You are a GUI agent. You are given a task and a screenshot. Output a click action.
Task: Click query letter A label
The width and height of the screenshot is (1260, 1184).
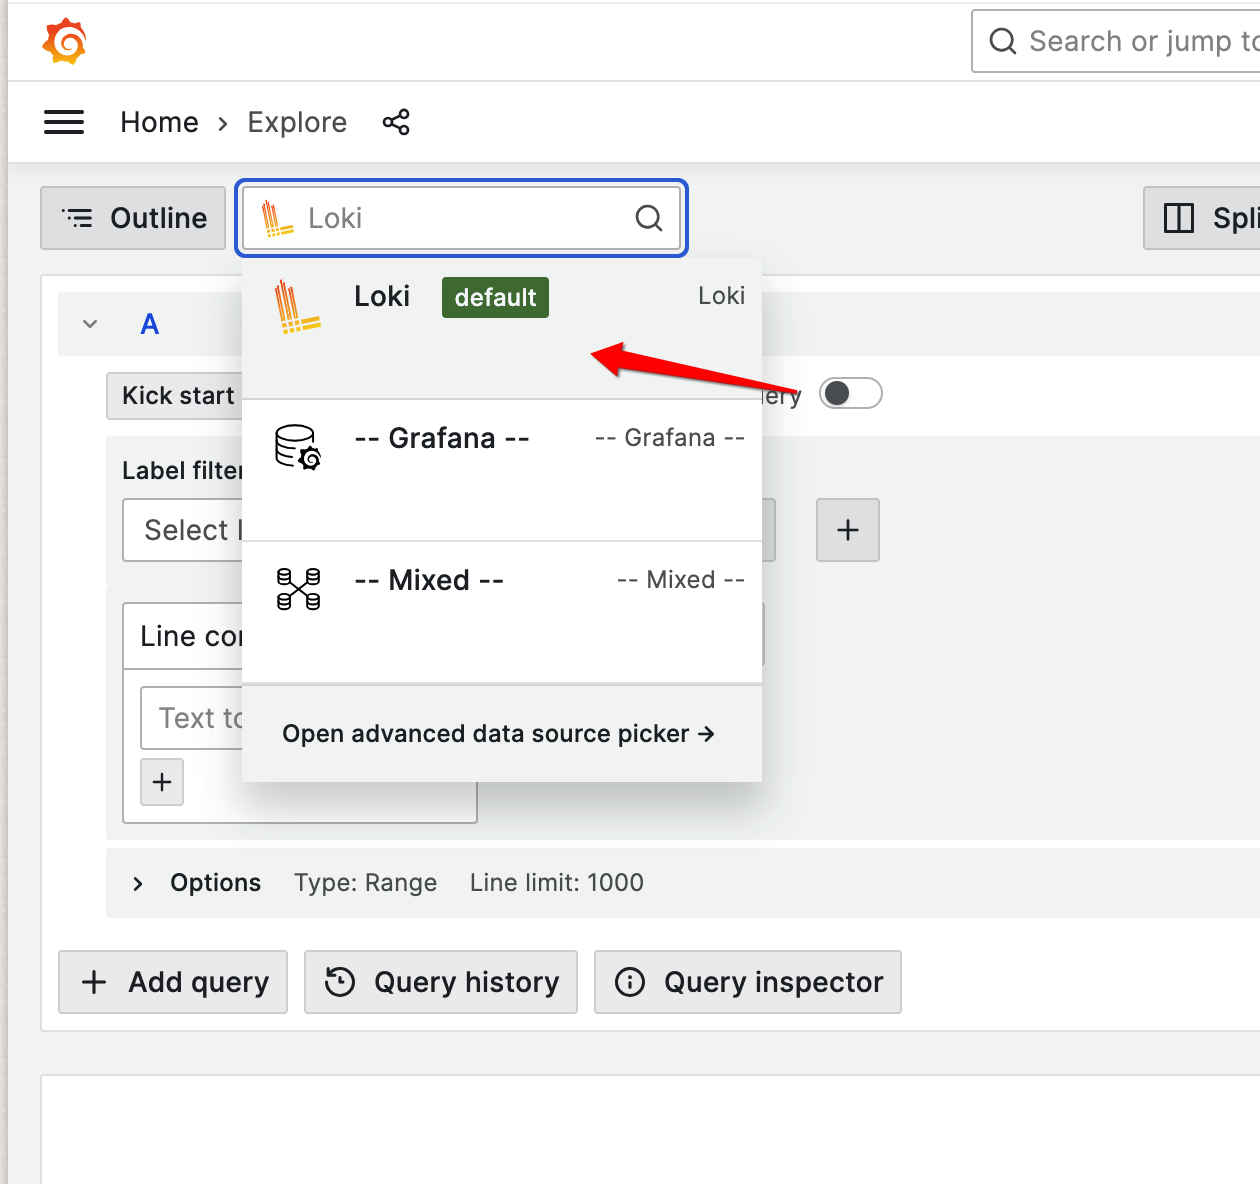(150, 324)
